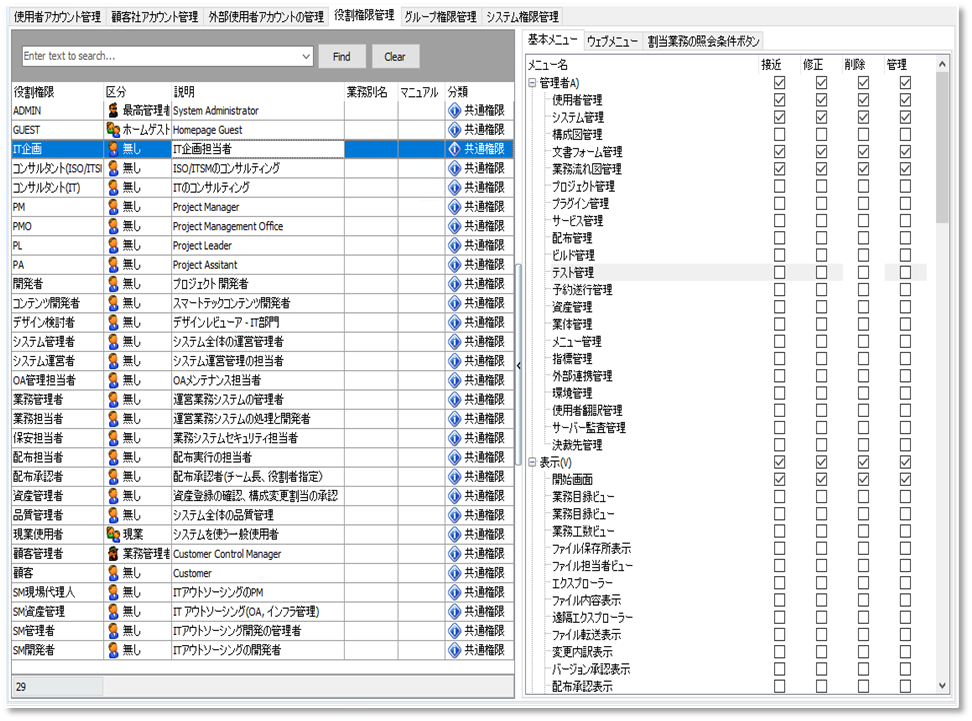972x721 pixels.
Task: Click the GUEST row homepage guest icon
Action: [113, 130]
